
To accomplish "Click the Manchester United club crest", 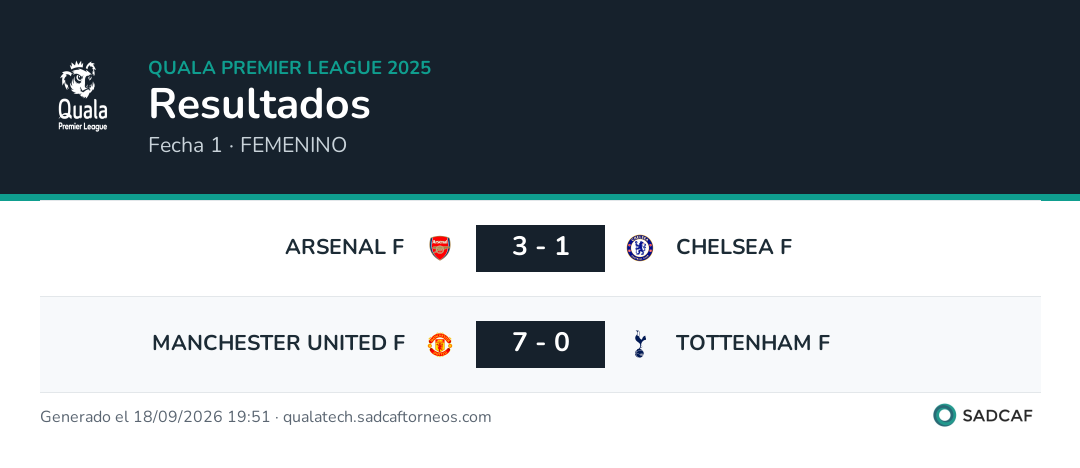I will coord(439,344).
